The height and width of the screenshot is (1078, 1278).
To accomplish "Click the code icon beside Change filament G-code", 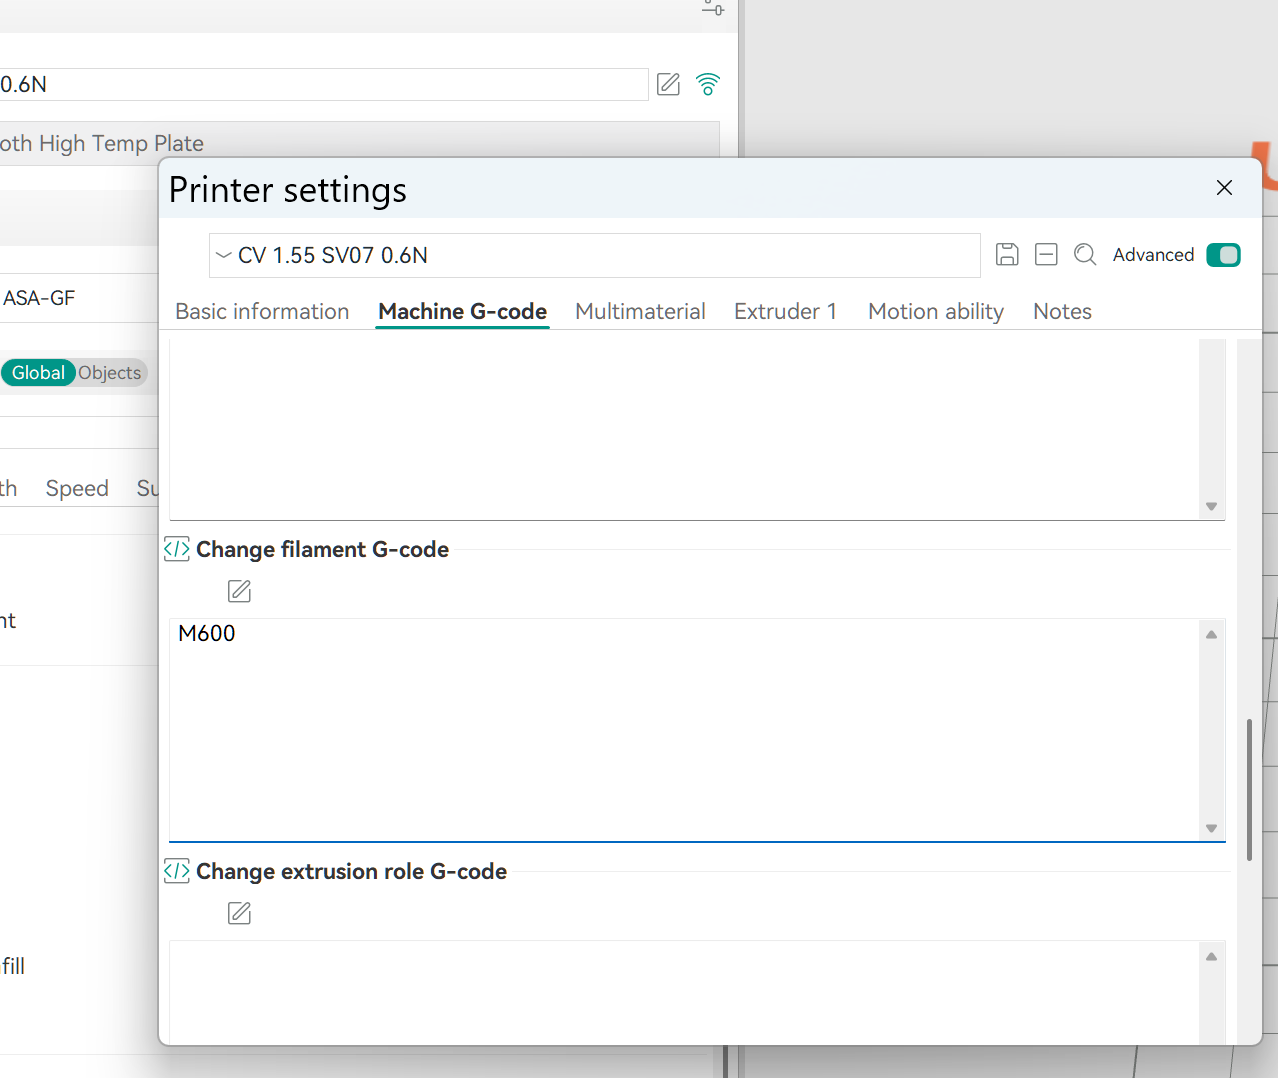I will [x=177, y=549].
